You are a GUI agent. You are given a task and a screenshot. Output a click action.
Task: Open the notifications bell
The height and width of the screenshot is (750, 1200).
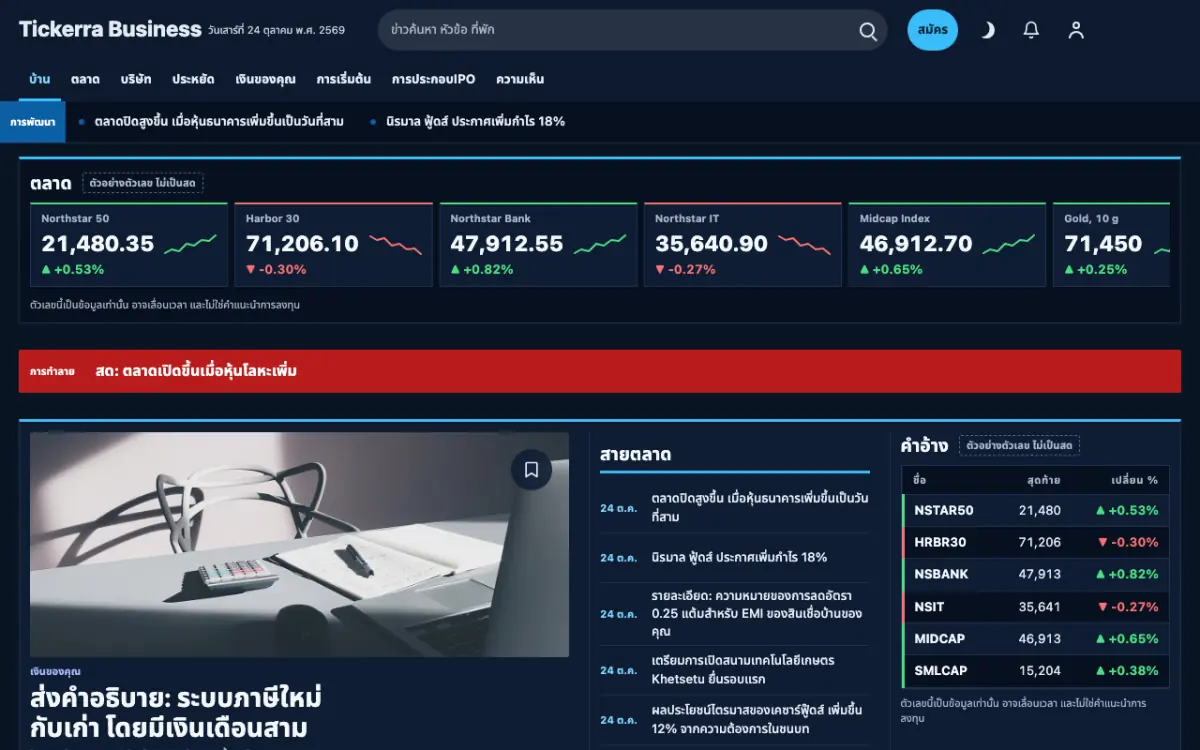[x=1031, y=30]
